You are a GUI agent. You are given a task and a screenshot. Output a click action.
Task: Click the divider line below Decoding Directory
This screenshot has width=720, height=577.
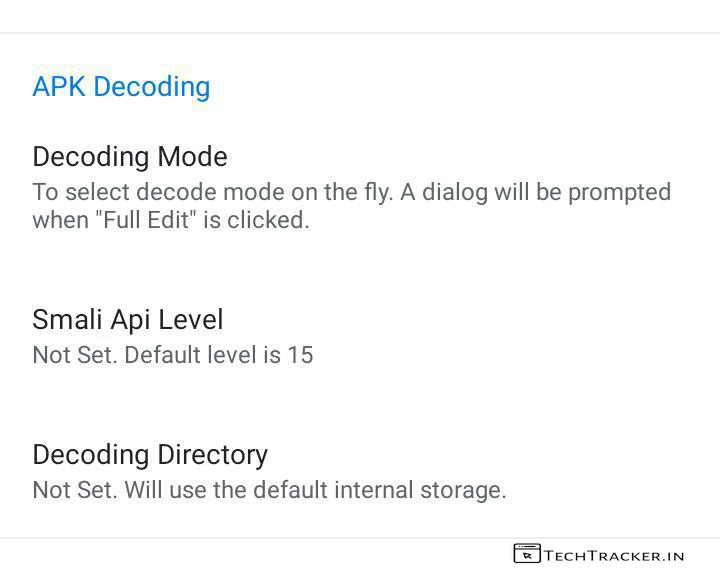pyautogui.click(x=360, y=538)
